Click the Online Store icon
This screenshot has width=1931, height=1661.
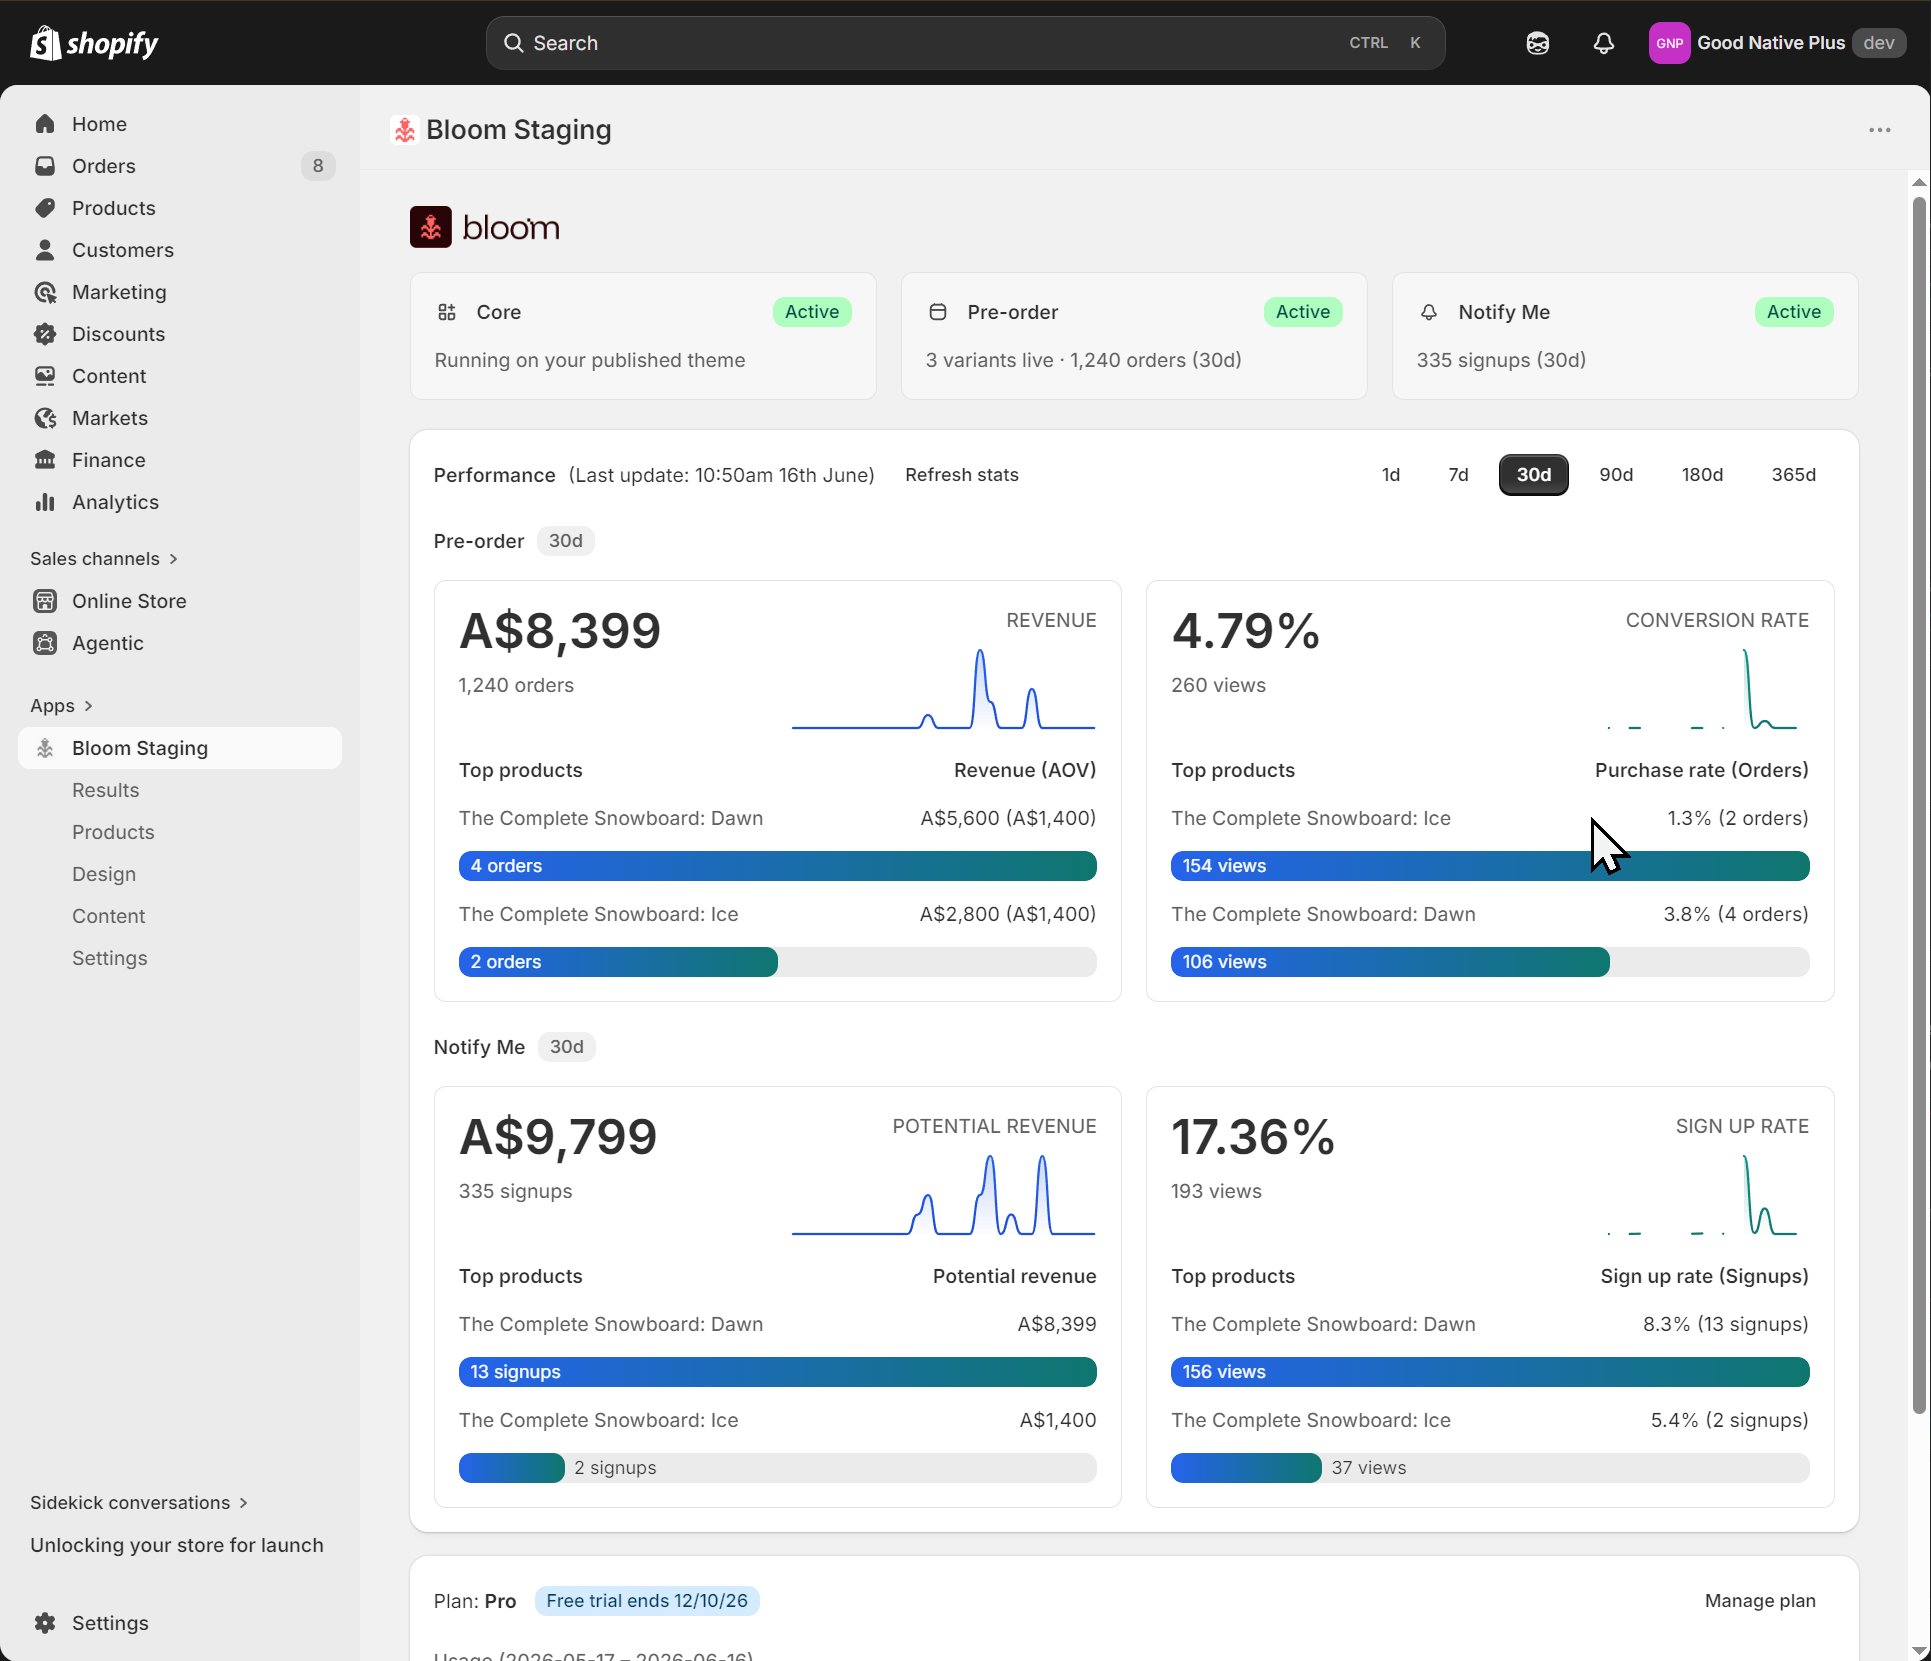coord(45,601)
